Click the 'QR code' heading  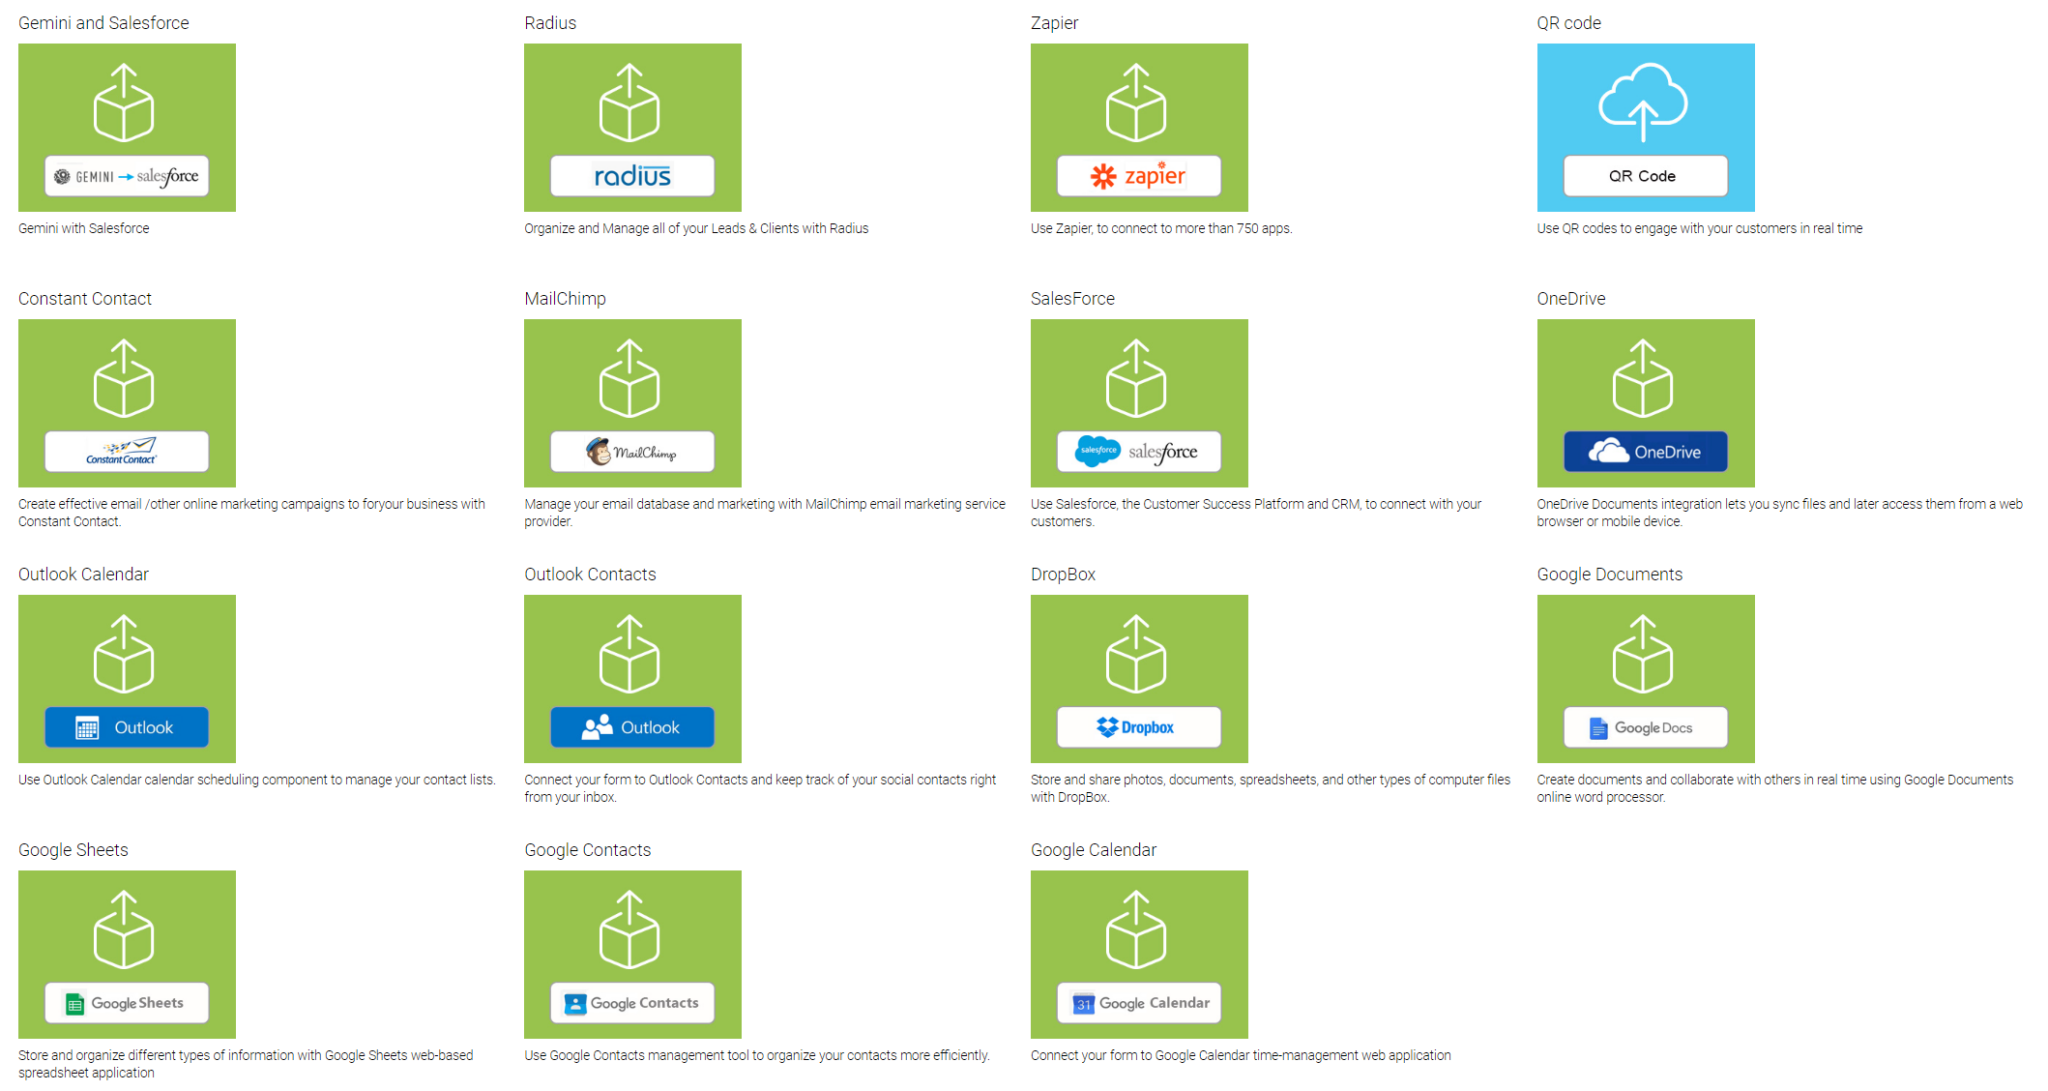click(x=1568, y=23)
